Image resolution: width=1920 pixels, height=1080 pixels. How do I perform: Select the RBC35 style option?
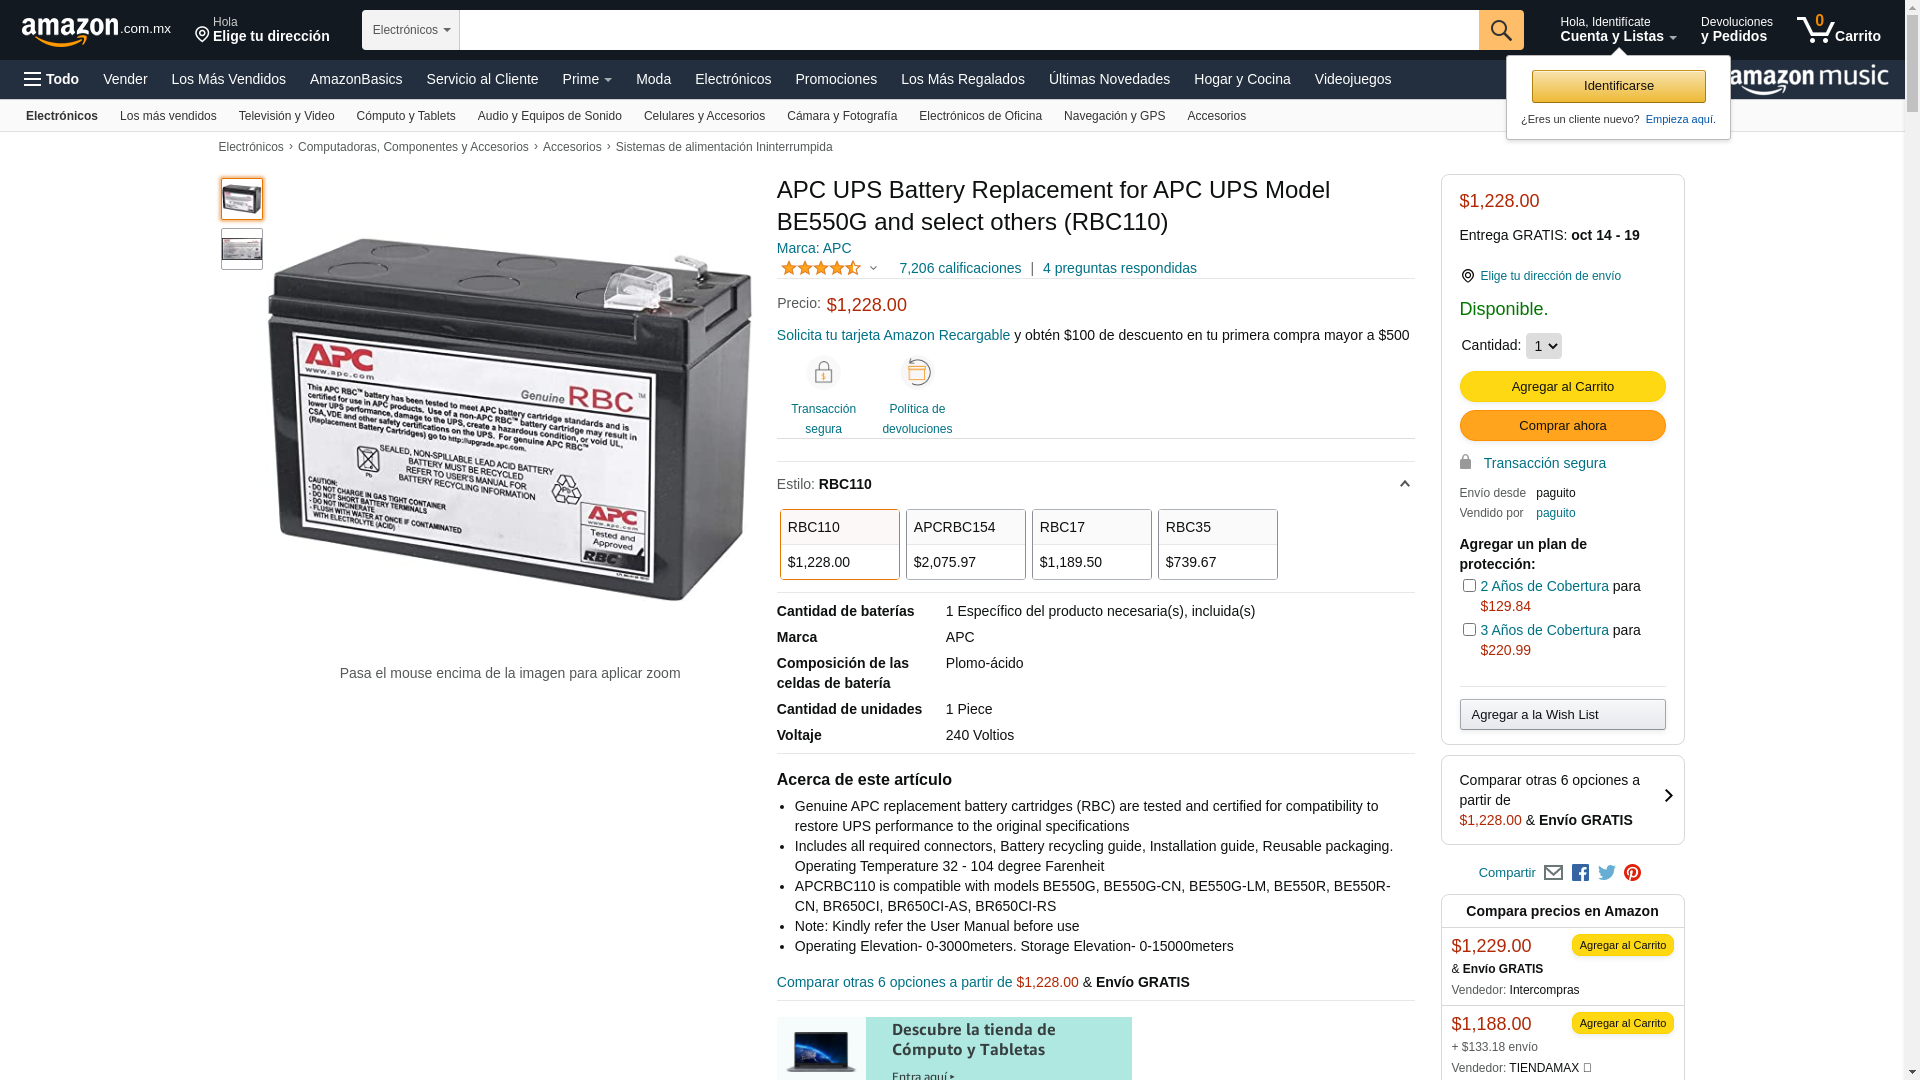(x=1217, y=545)
